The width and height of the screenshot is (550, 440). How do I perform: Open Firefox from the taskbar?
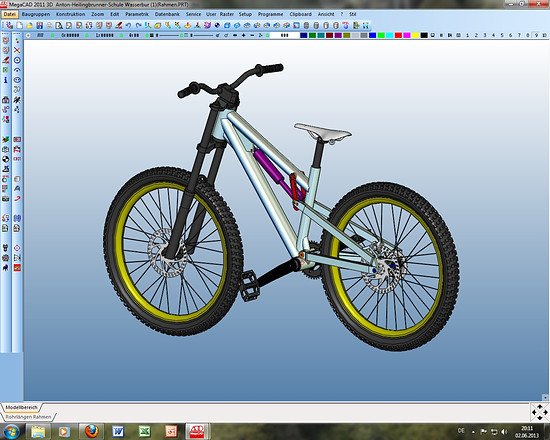click(92, 431)
